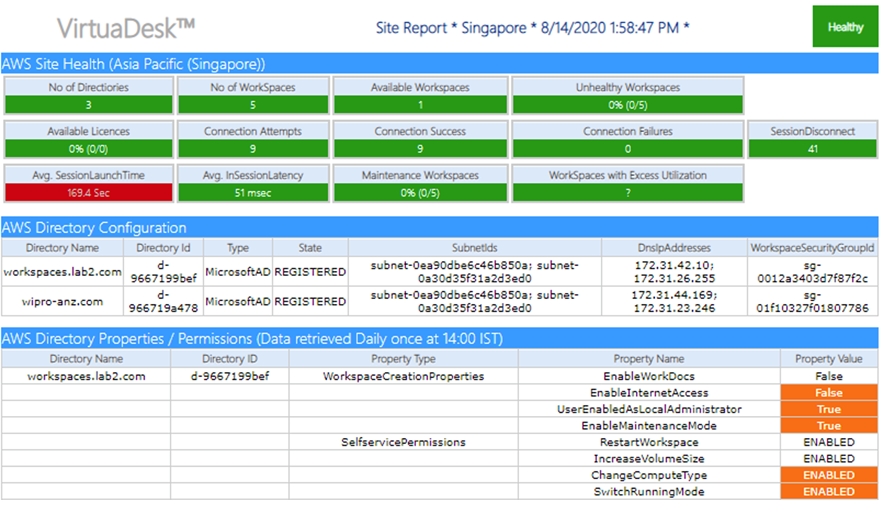The width and height of the screenshot is (881, 505).
Task: Click the No of Directories value 3
Action: [x=88, y=104]
